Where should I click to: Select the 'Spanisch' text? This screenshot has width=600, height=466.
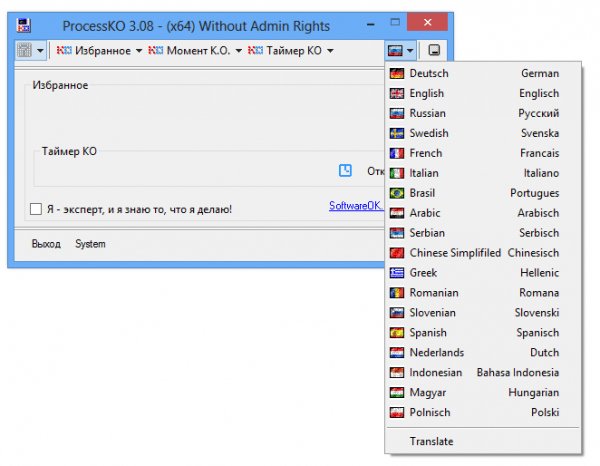pyautogui.click(x=538, y=333)
